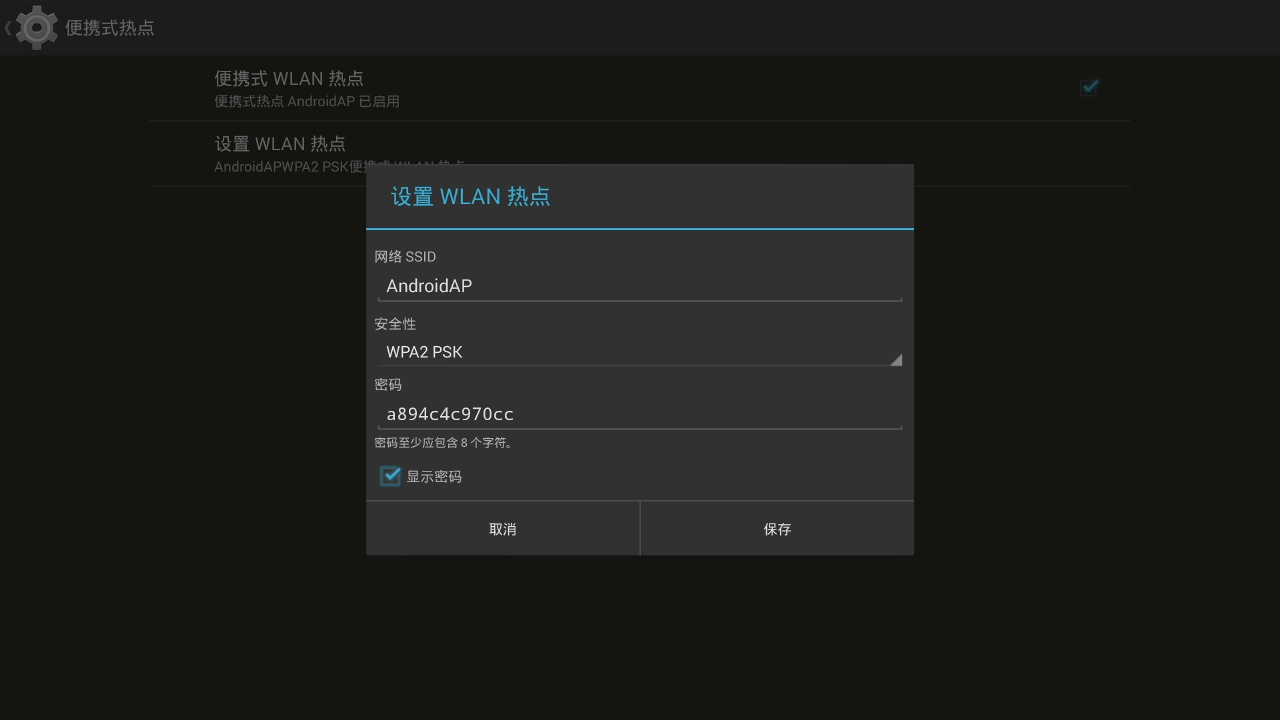Click the 8-character password hint text
The height and width of the screenshot is (720, 1280).
[x=444, y=443]
